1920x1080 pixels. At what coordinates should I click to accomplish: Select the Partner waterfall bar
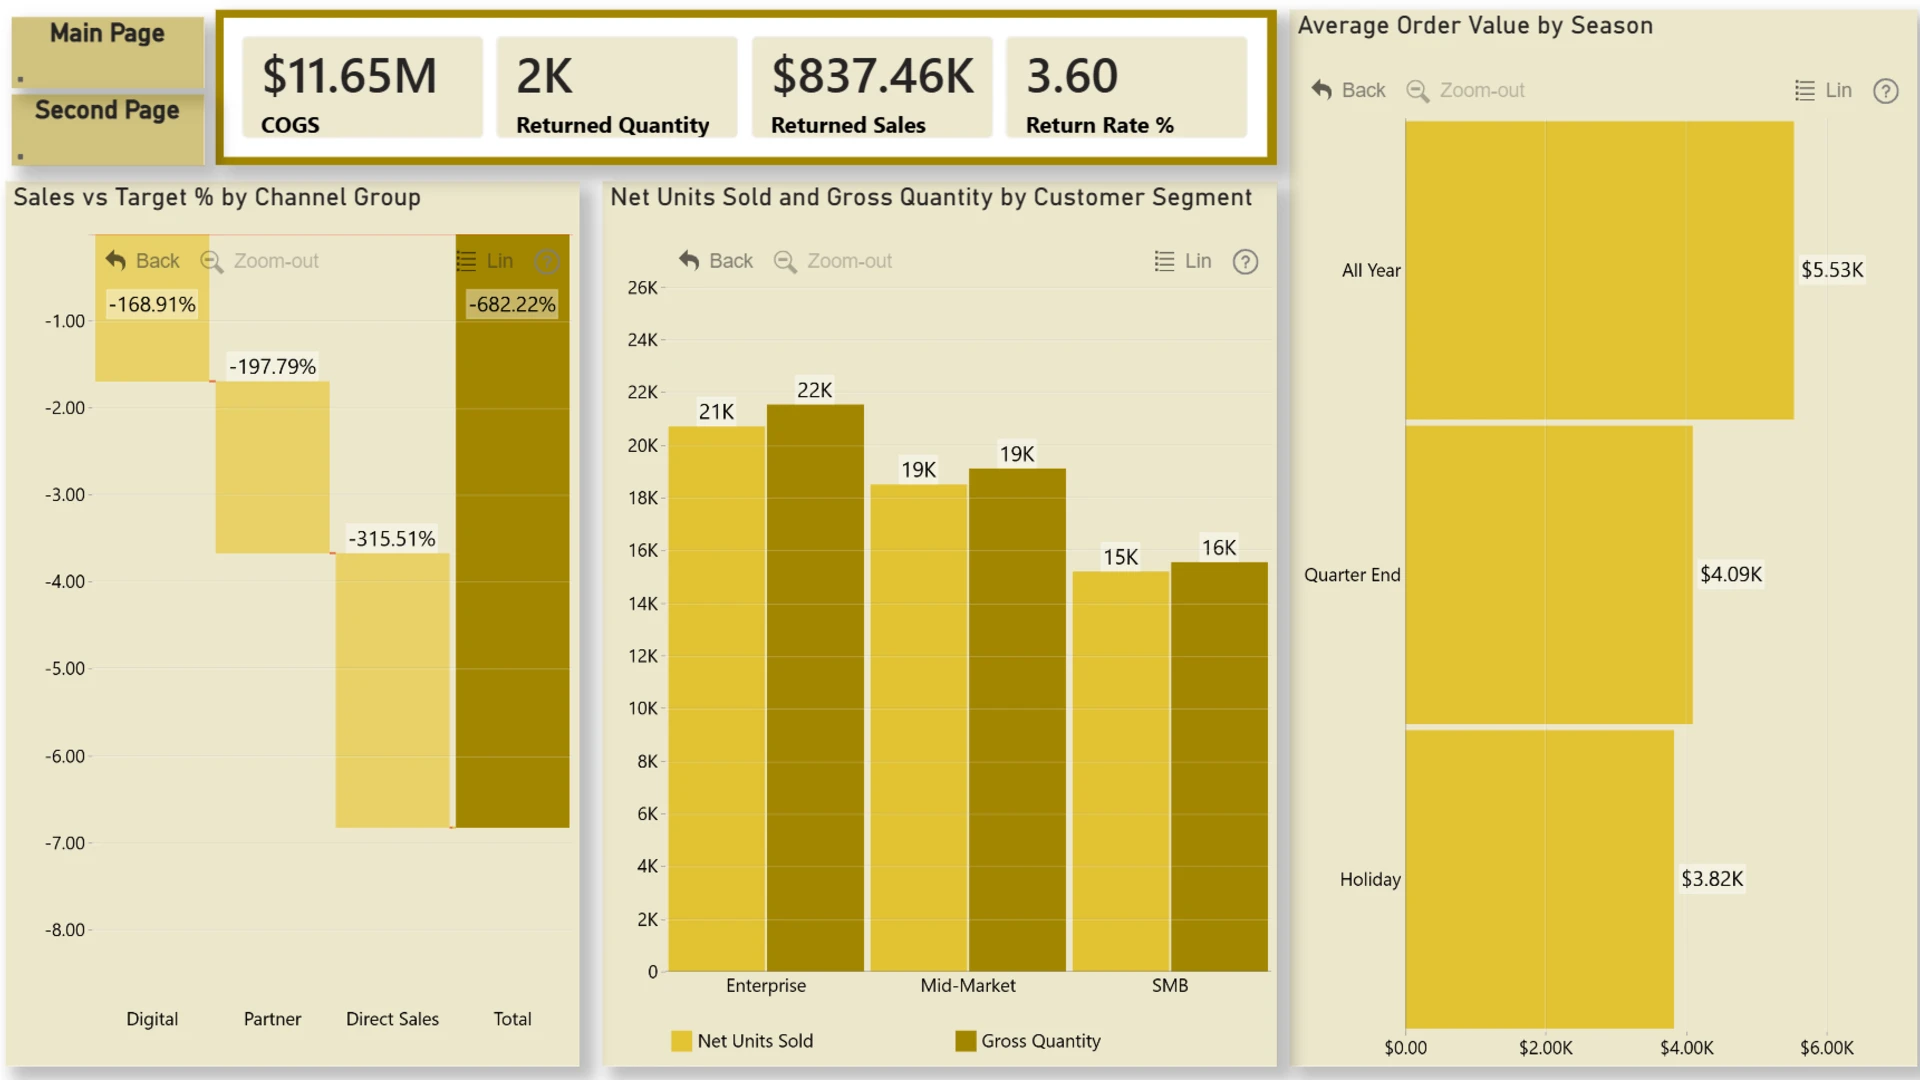(272, 467)
